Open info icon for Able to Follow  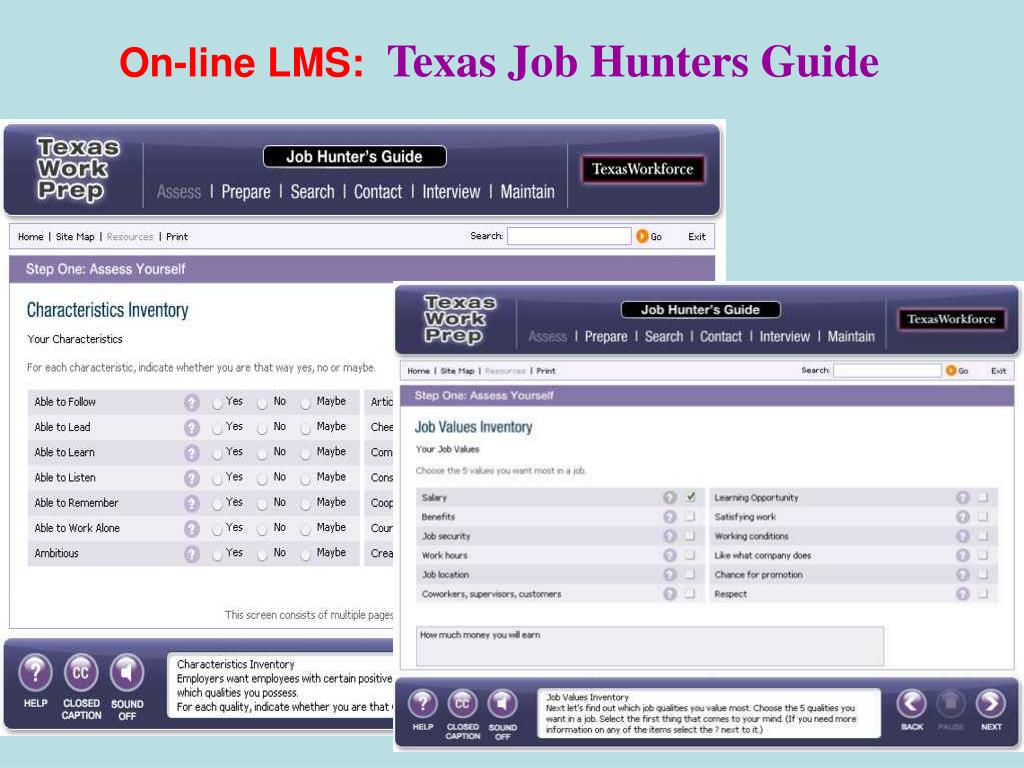click(191, 402)
